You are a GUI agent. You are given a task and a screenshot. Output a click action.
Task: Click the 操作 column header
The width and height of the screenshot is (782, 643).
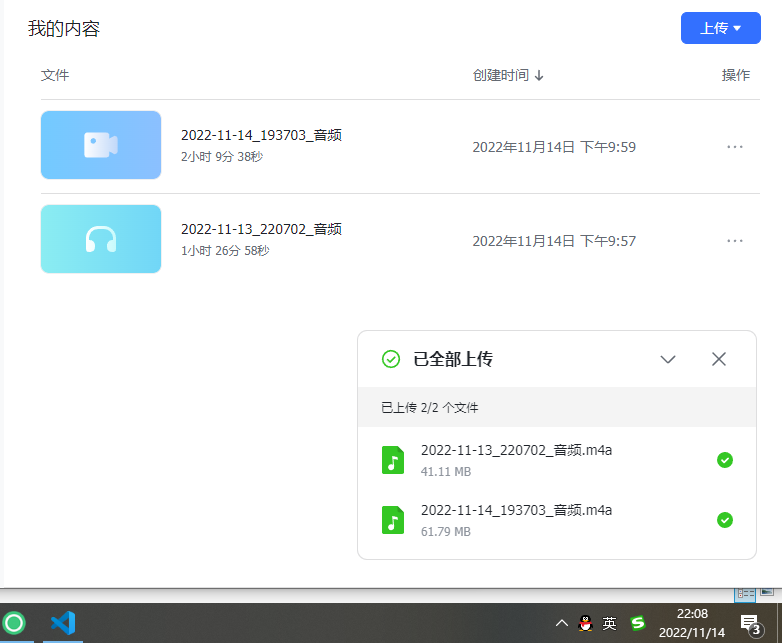pos(736,75)
